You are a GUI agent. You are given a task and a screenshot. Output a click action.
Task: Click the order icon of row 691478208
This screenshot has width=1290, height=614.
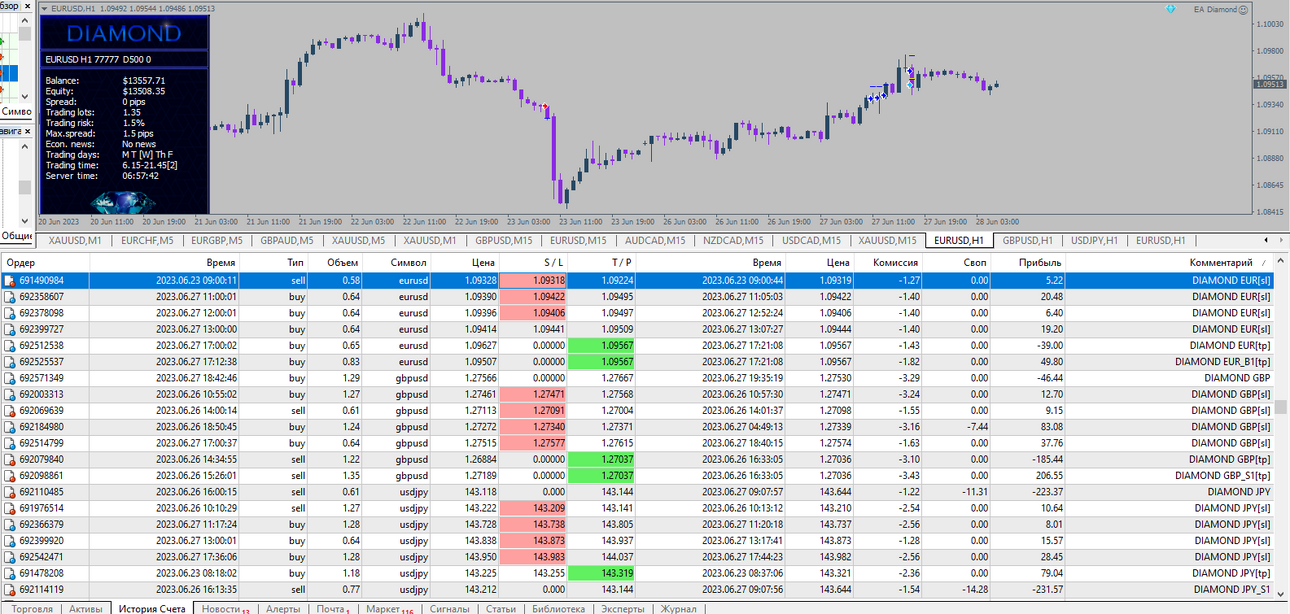[x=11, y=573]
